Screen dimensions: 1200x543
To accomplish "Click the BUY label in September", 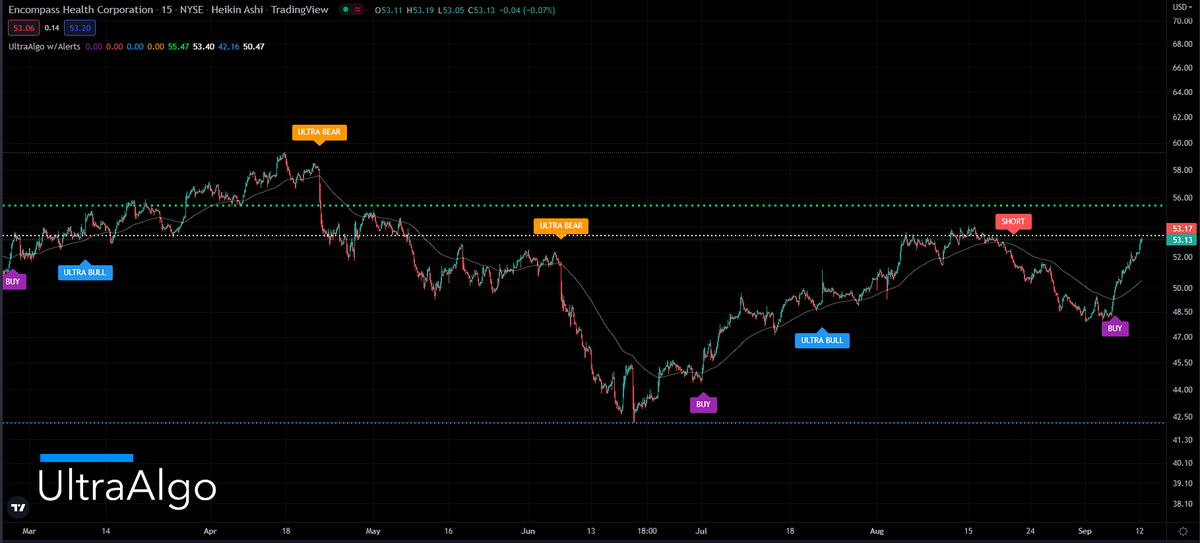I will pos(1115,328).
